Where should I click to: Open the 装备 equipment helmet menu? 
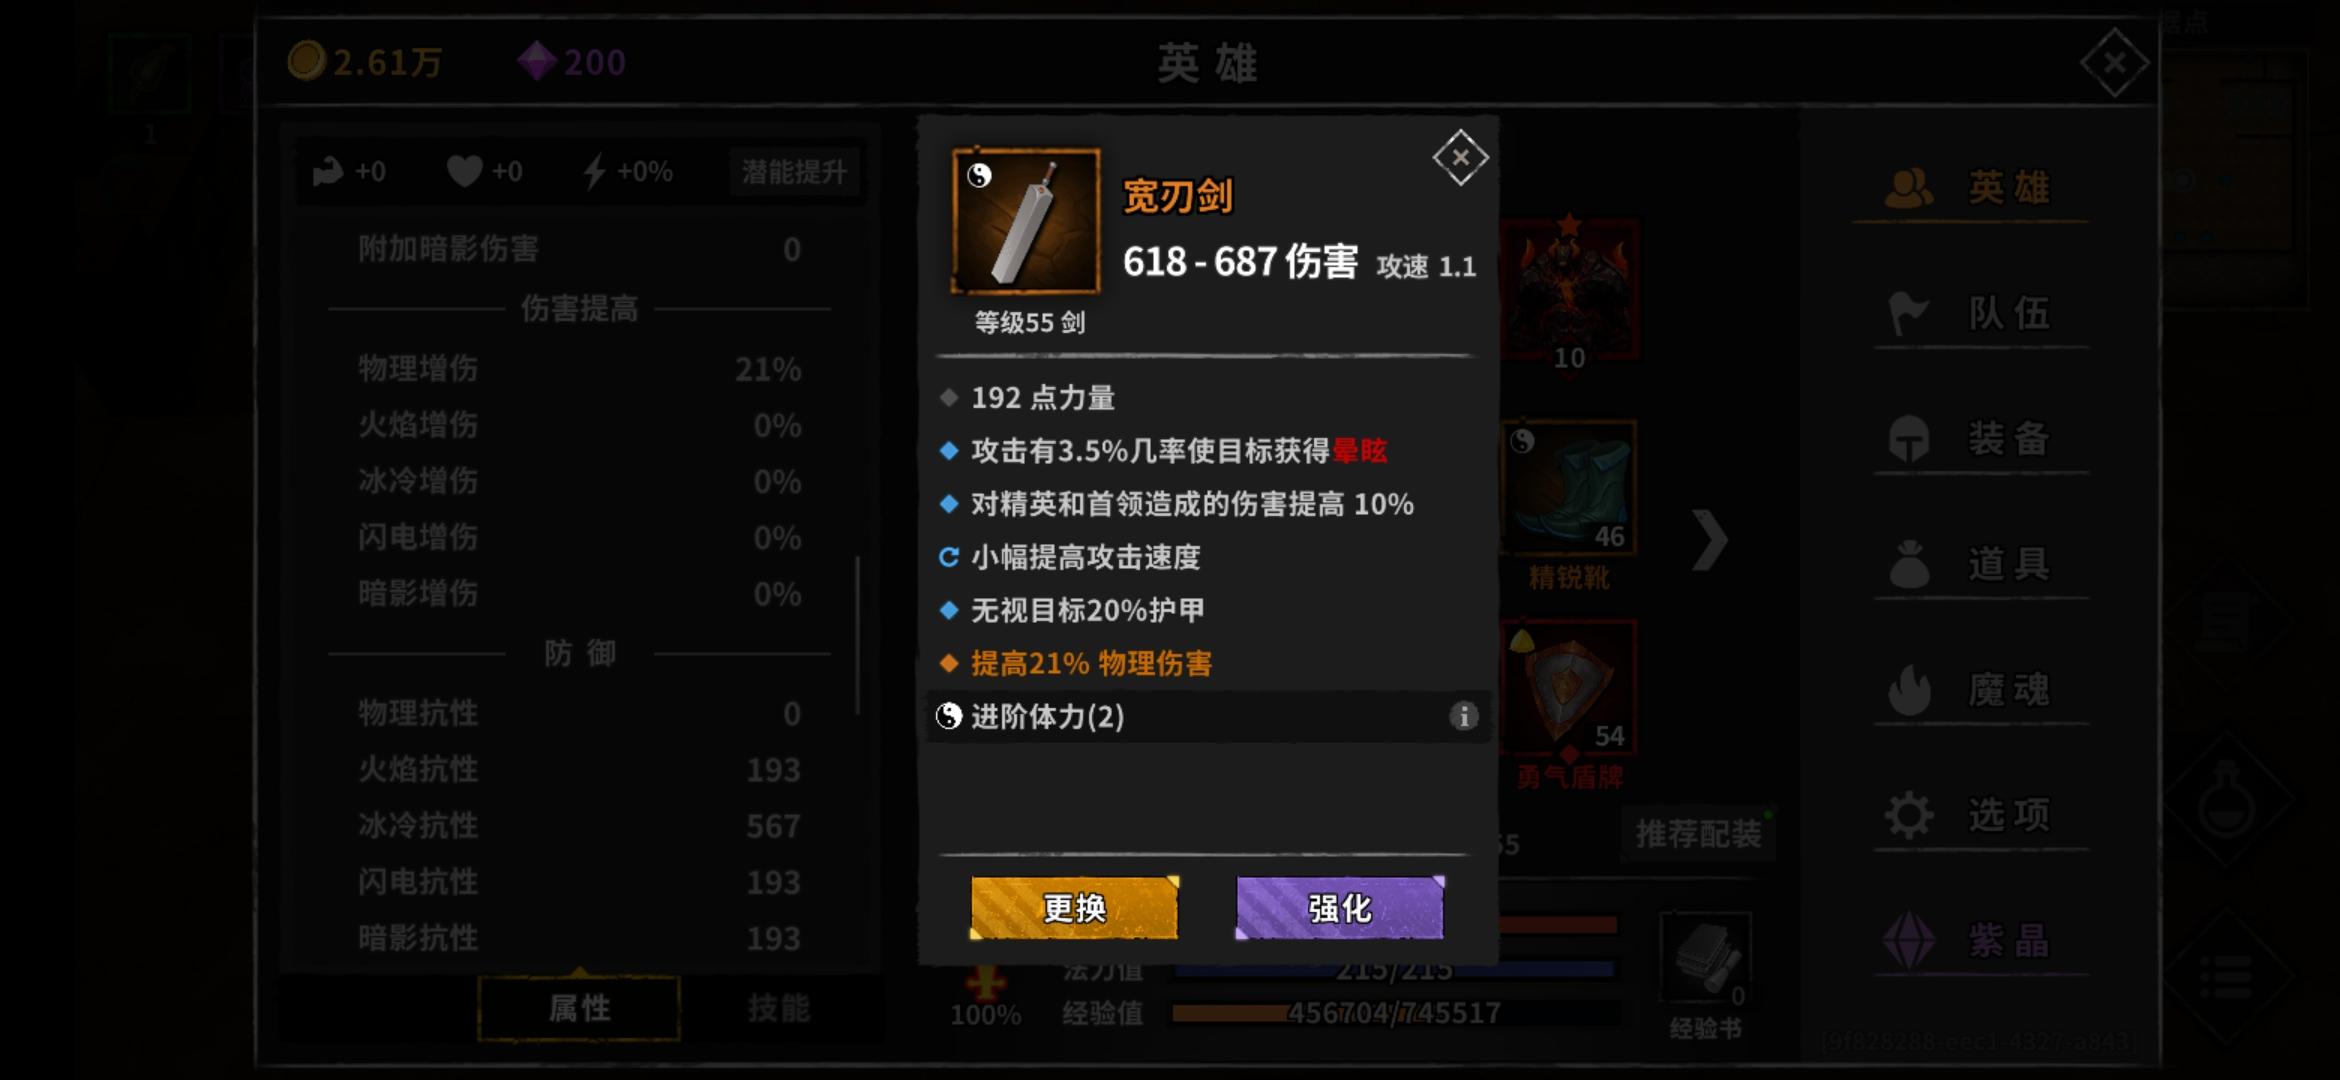(1970, 439)
